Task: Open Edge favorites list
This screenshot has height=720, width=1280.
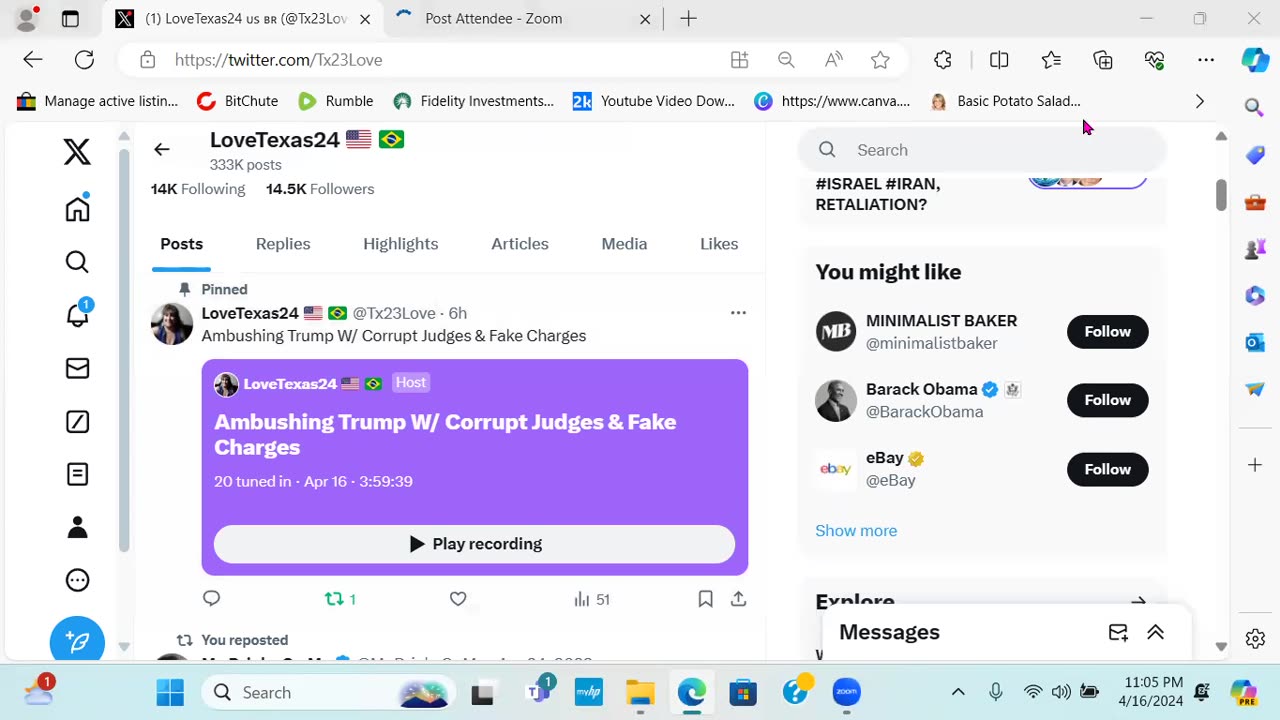Action: [1051, 60]
